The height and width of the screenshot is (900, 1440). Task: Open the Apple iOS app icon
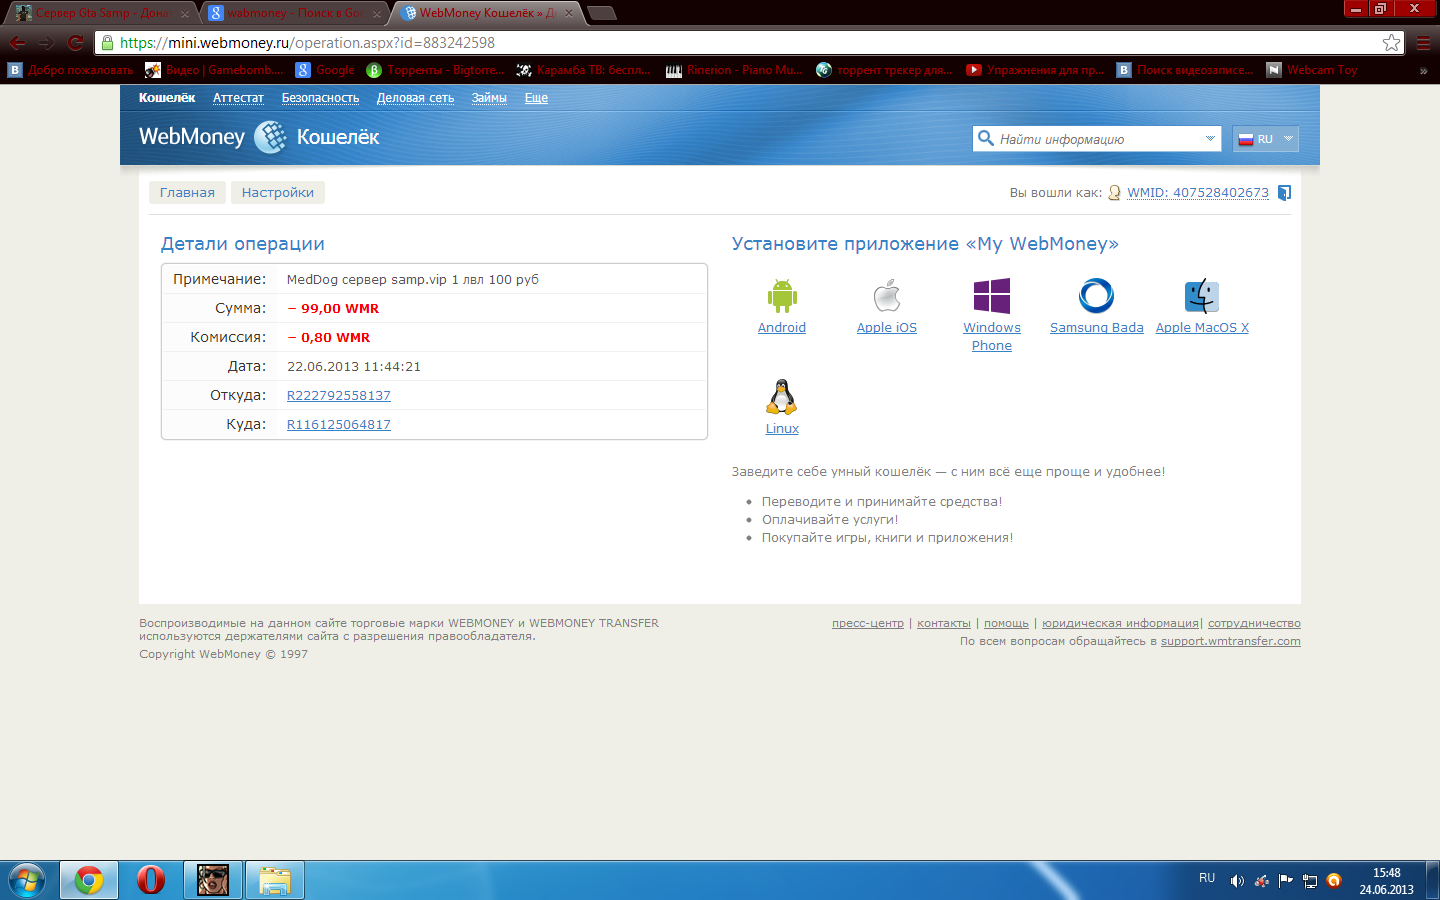[x=887, y=296]
